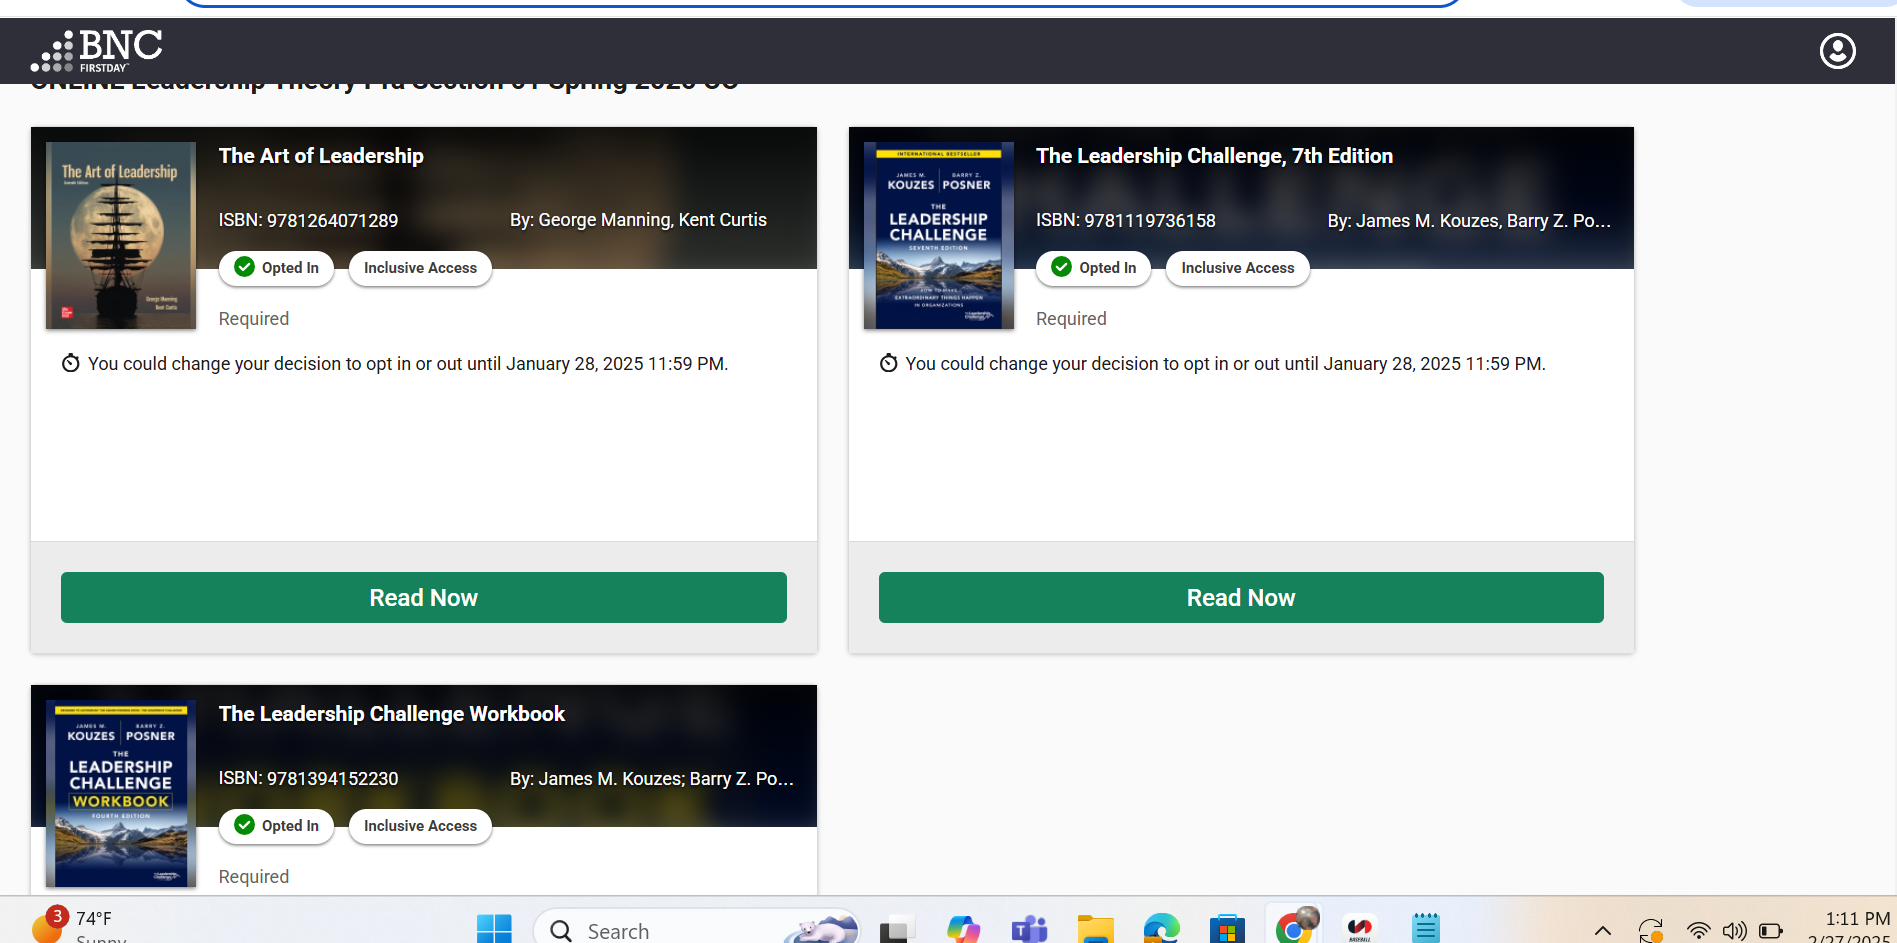Click the timer icon on Leadership Challenge 7th Edition card

pyautogui.click(x=889, y=363)
